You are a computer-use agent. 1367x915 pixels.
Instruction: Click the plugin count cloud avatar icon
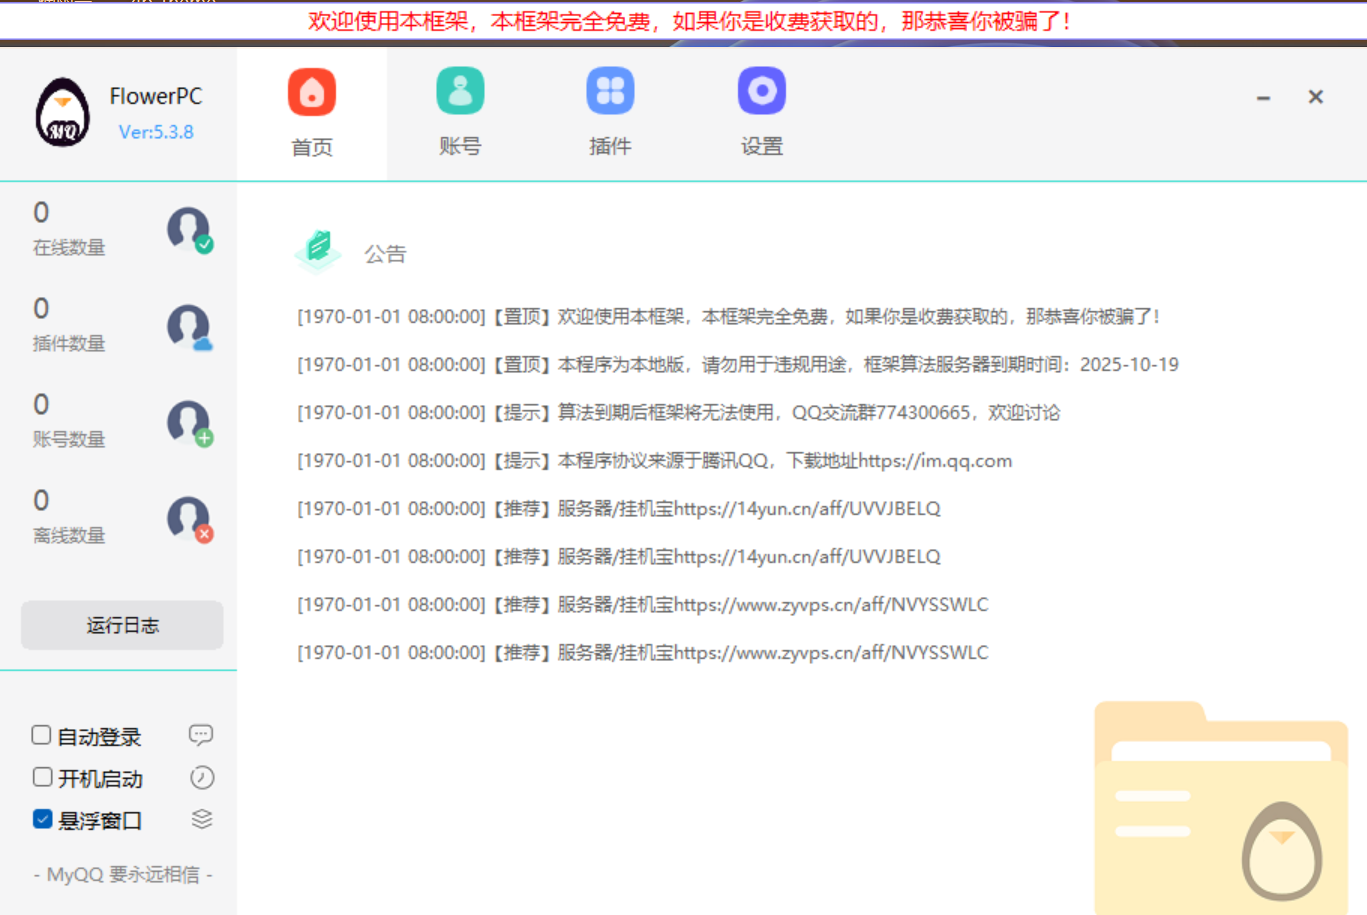click(189, 326)
